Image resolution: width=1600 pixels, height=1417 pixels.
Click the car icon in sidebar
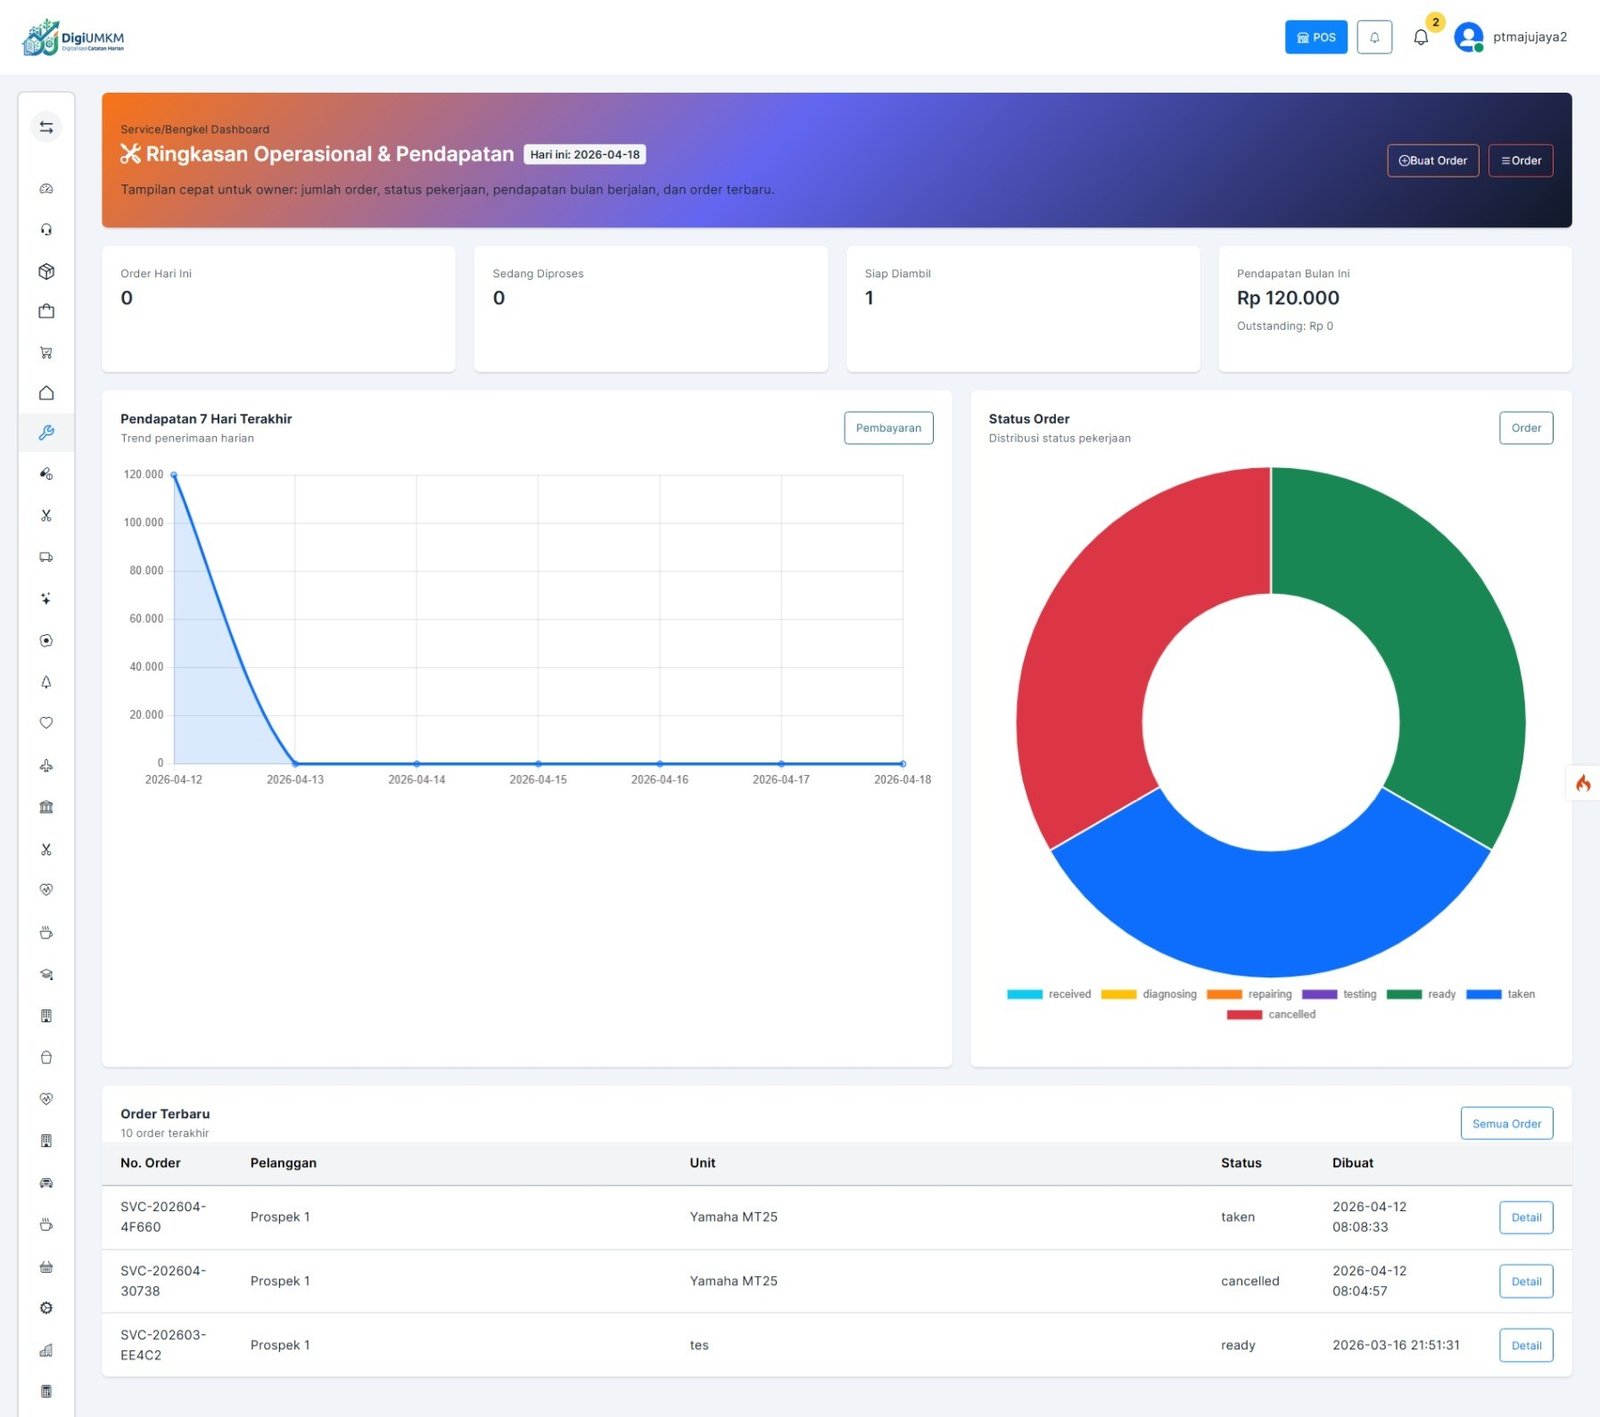point(46,1183)
